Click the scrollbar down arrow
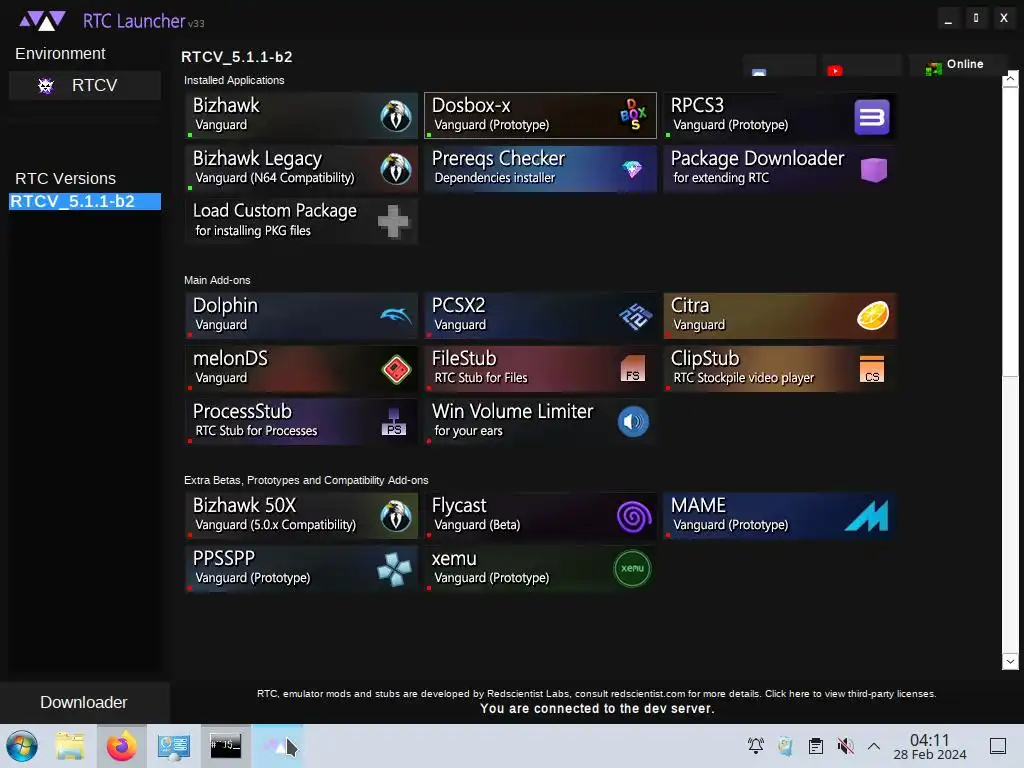Screen dimensions: 1024x768 tap(1010, 661)
